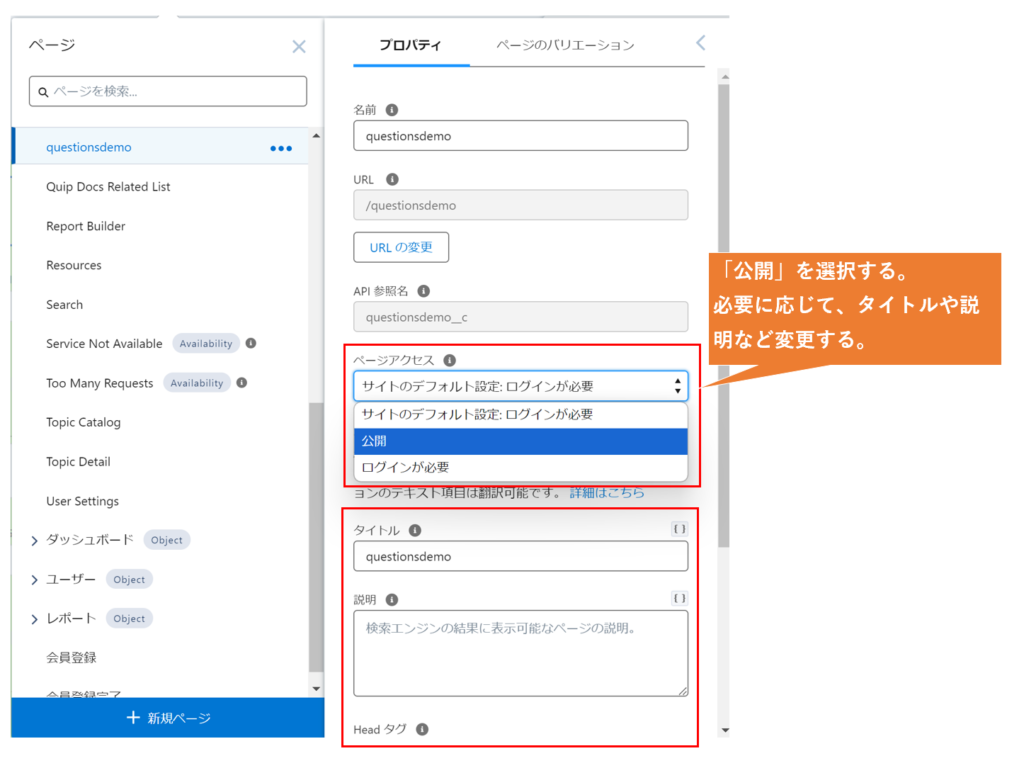Click the info icon next to API 参照名

click(423, 291)
